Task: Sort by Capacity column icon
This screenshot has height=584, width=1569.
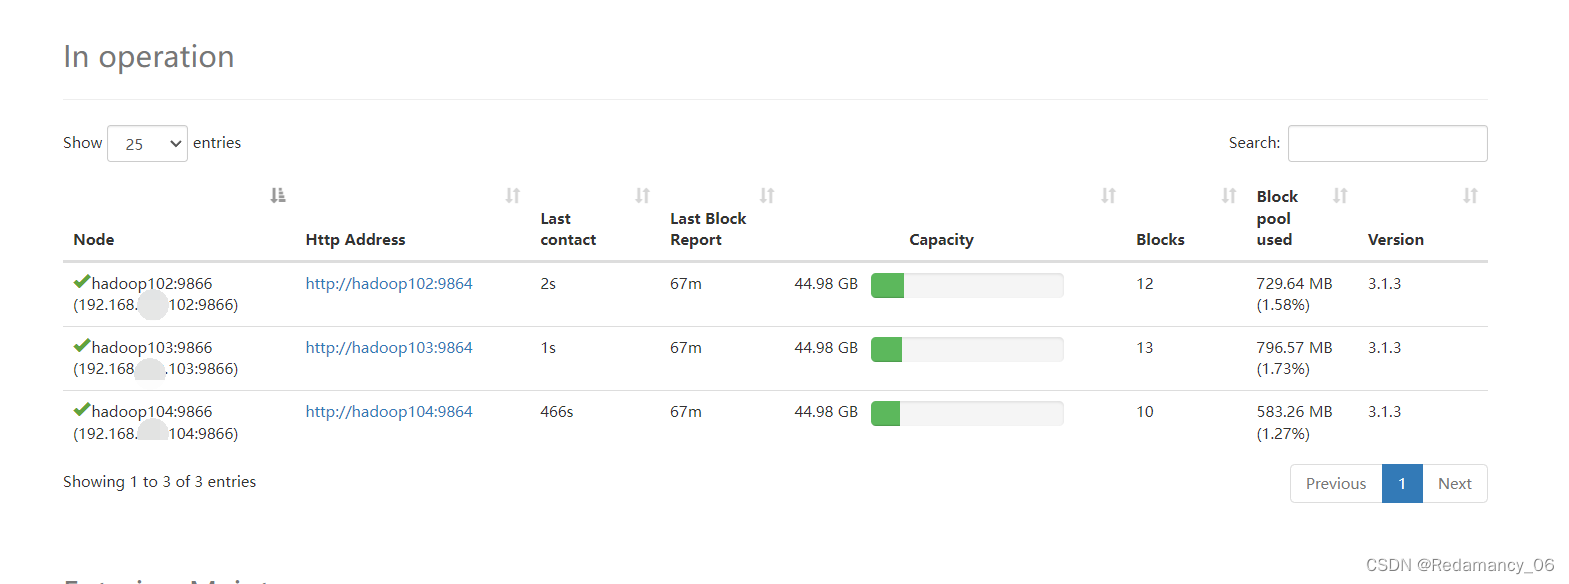Action: point(1109,195)
